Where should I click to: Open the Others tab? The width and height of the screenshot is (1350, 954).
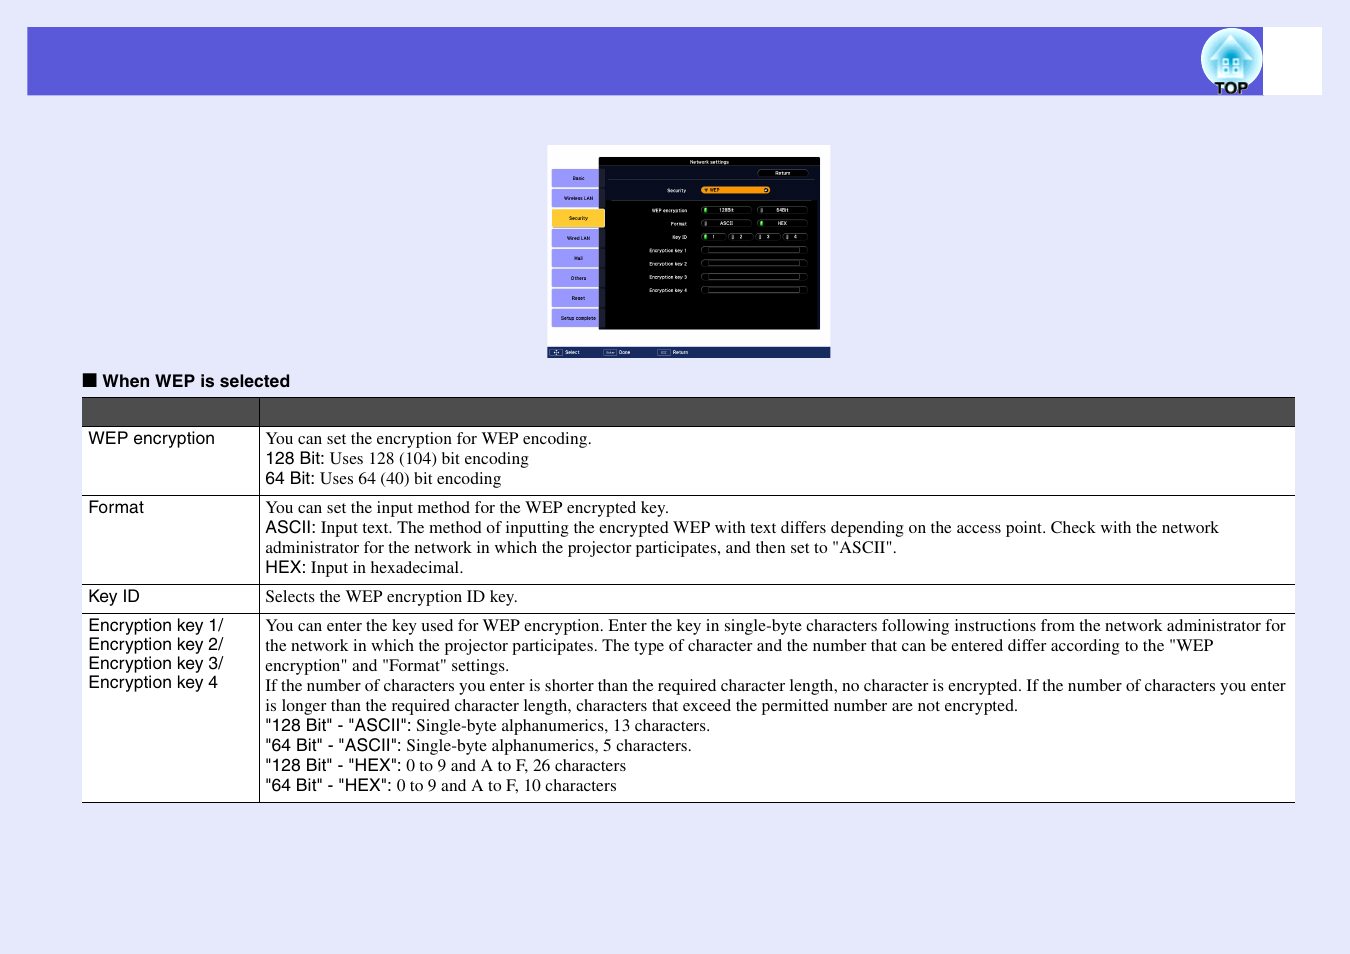(577, 278)
